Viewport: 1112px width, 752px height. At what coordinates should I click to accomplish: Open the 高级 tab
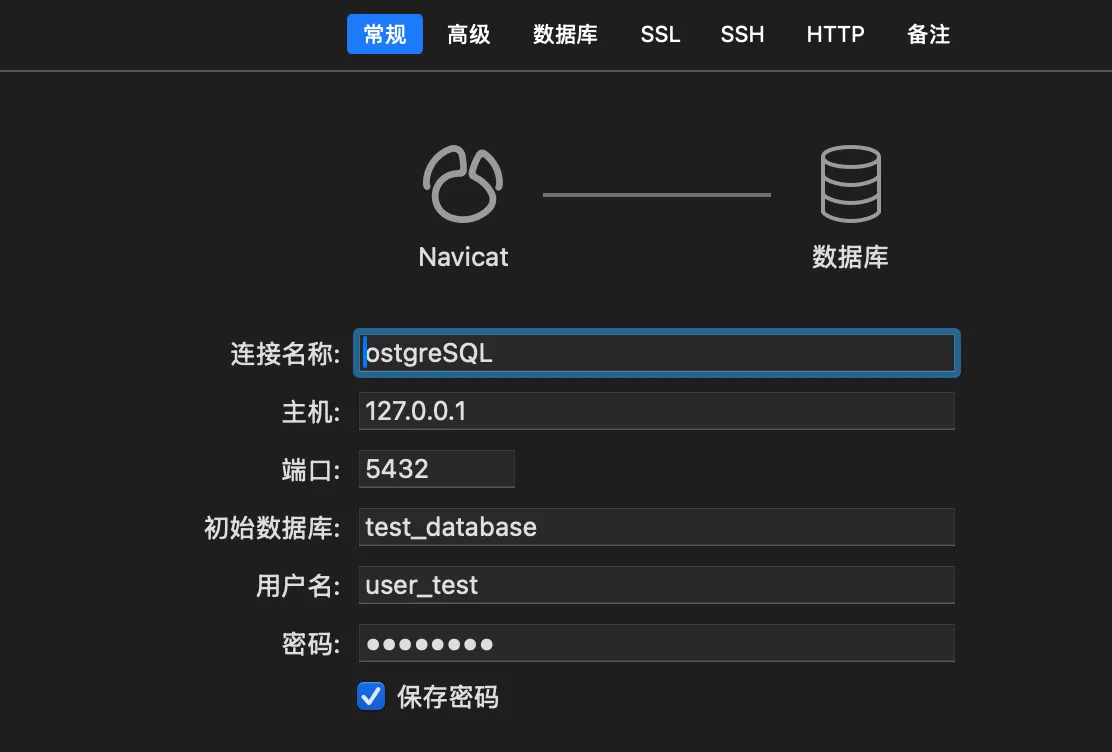click(469, 34)
